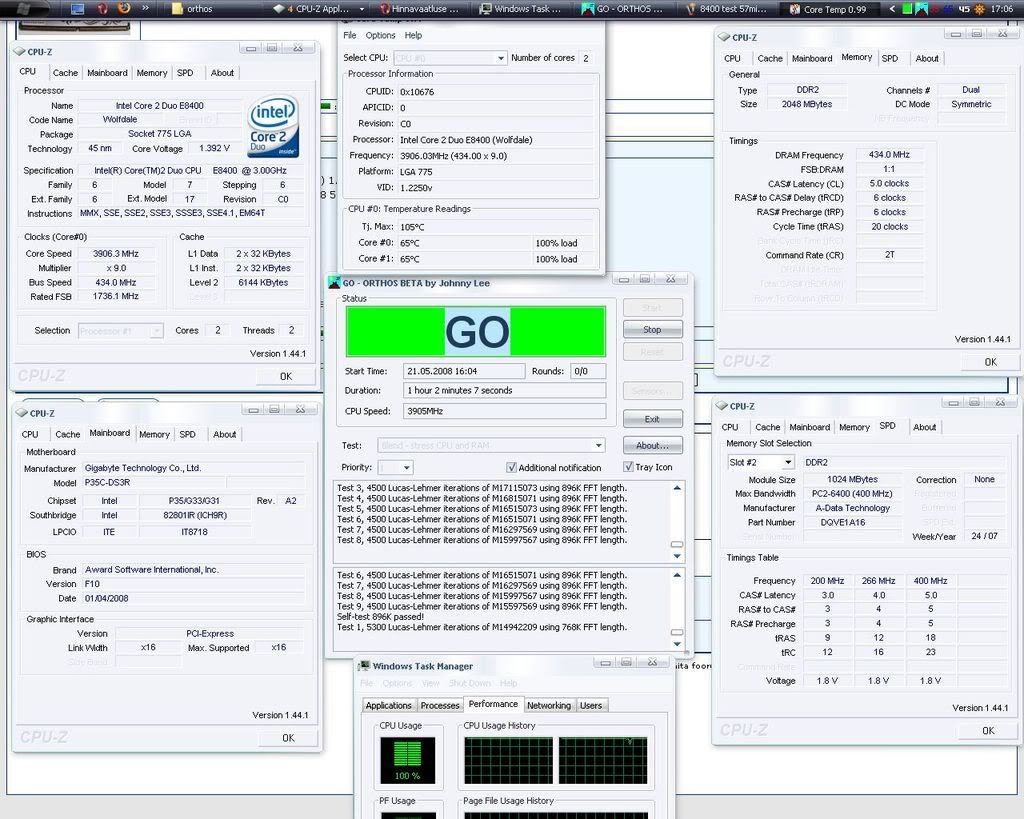Open Core Temp Help menu
The height and width of the screenshot is (819, 1024).
[413, 35]
